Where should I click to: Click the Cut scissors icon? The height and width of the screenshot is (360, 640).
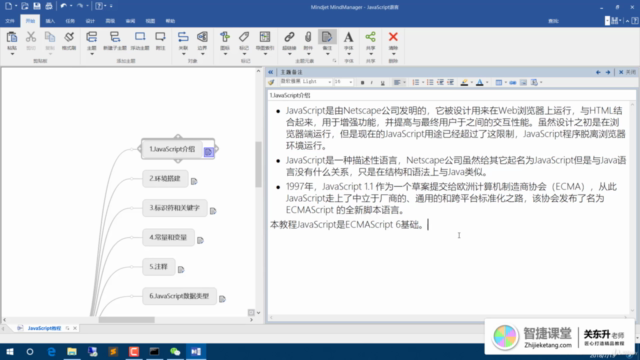31,37
